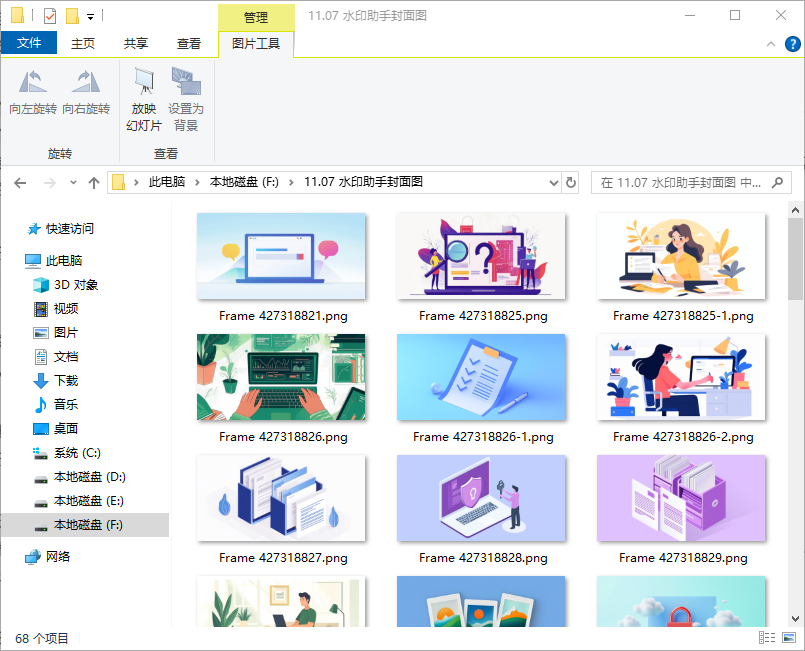Switch to the 查看 ribbon tab

coord(188,44)
